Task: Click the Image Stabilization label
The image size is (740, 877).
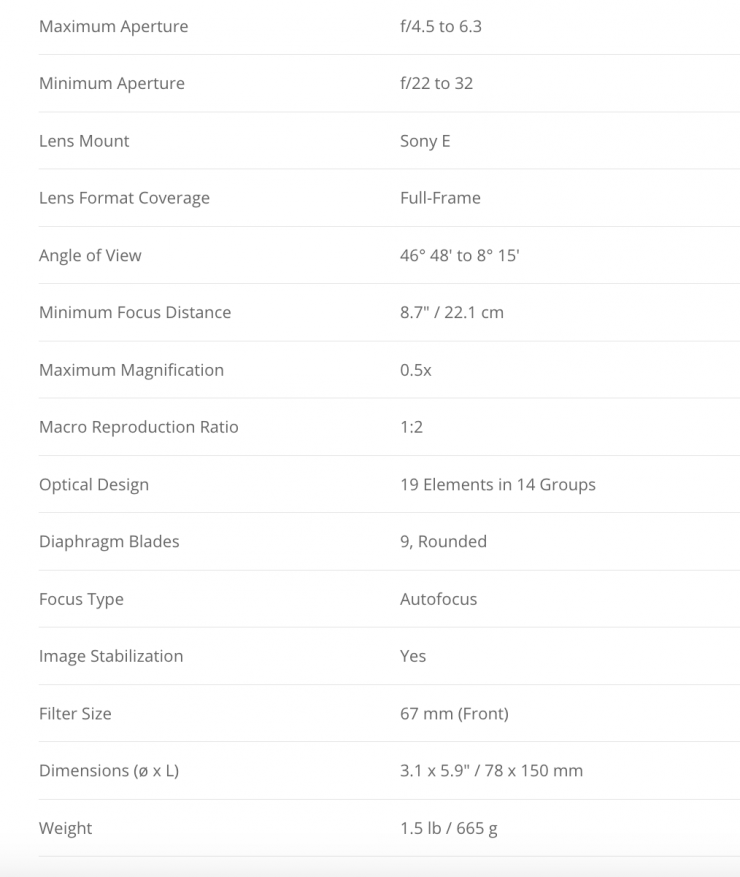Action: tap(111, 656)
